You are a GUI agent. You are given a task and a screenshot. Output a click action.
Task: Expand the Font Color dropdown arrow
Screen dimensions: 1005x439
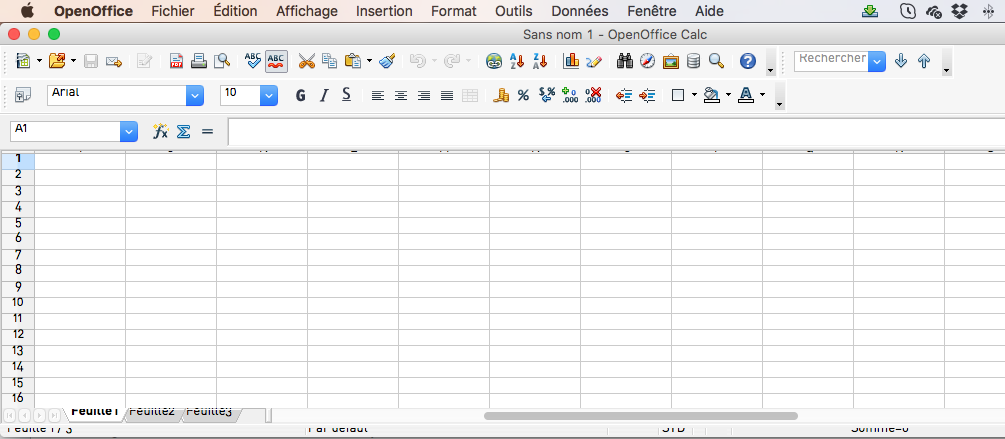pos(762,95)
